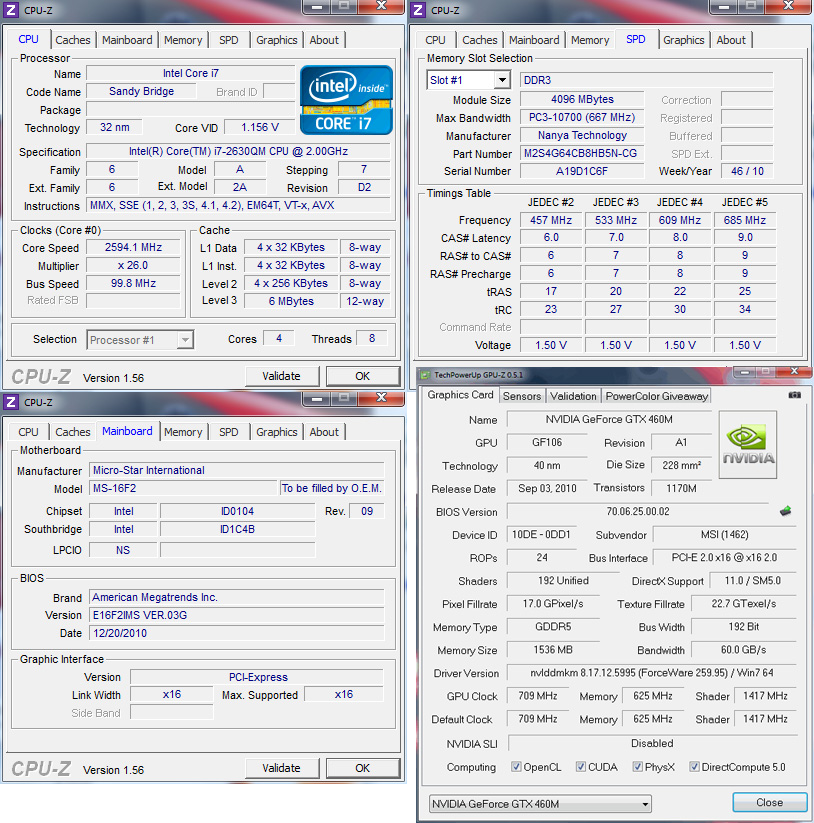Image resolution: width=814 pixels, height=823 pixels.
Task: Close the Mainboard CPU-Z window
Action: (x=382, y=398)
